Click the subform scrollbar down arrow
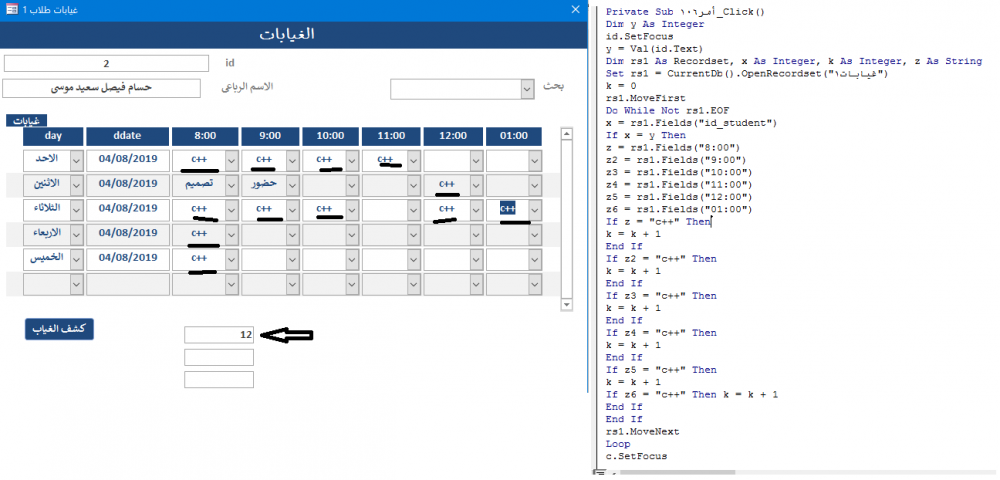This screenshot has height=480, width=1000. click(566, 305)
